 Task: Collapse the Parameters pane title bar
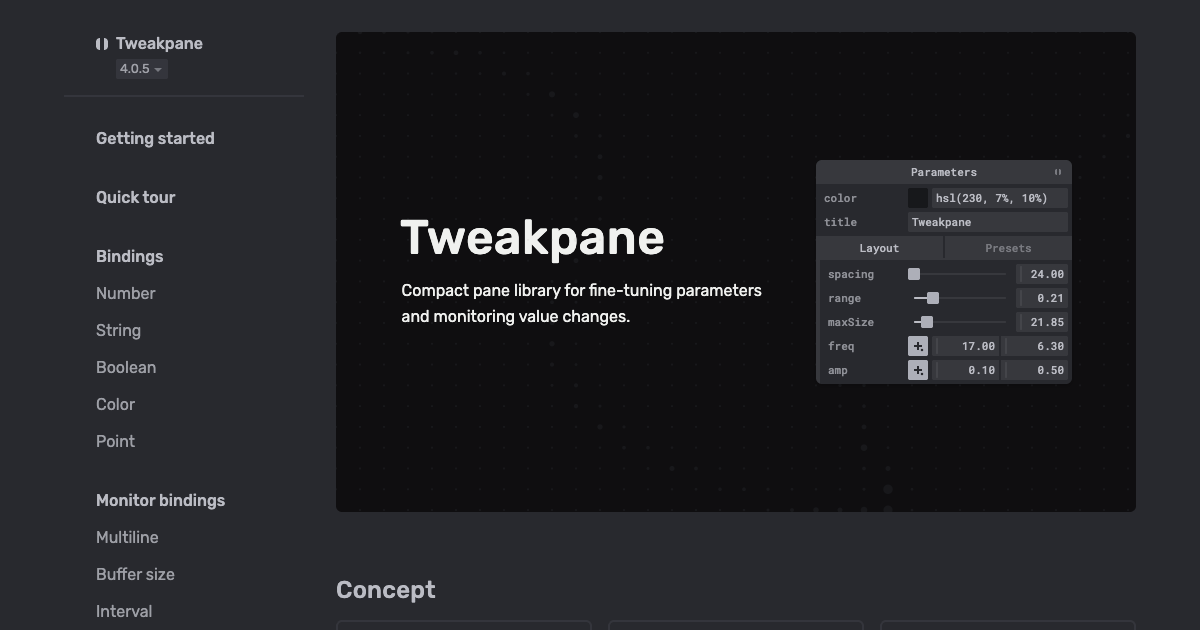(944, 172)
